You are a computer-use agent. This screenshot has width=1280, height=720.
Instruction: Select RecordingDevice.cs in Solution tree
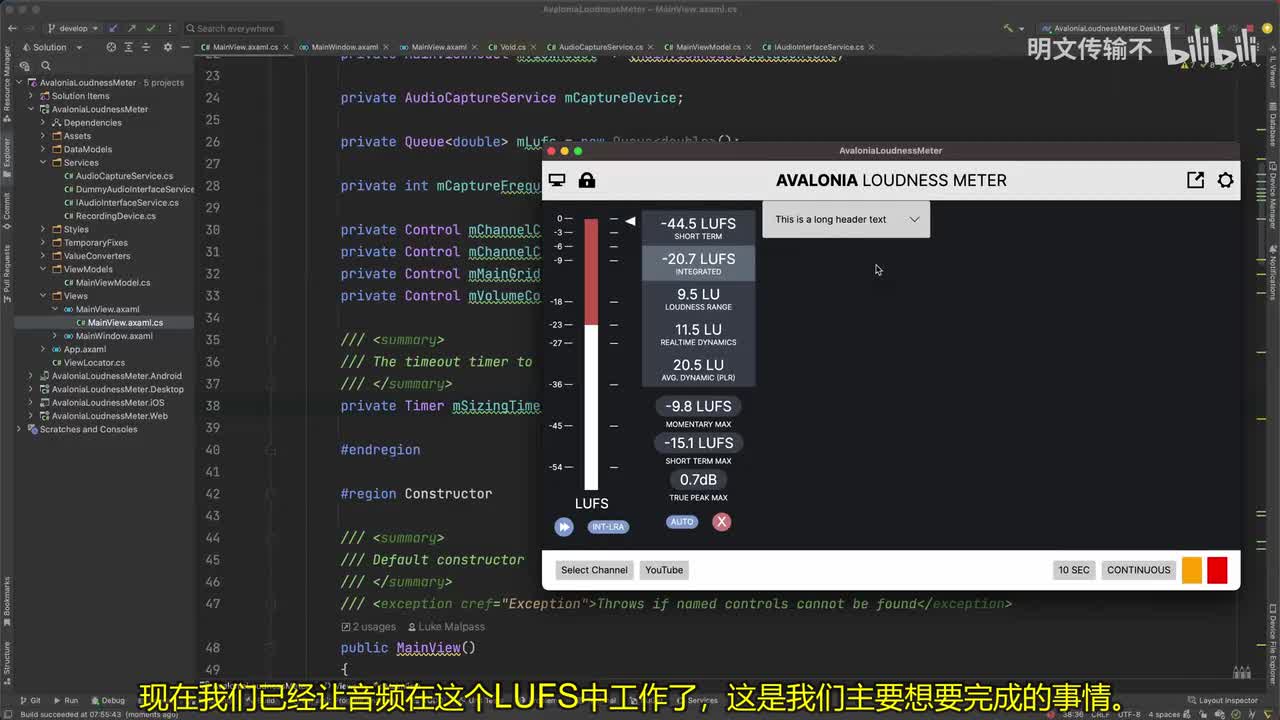[x=109, y=216]
